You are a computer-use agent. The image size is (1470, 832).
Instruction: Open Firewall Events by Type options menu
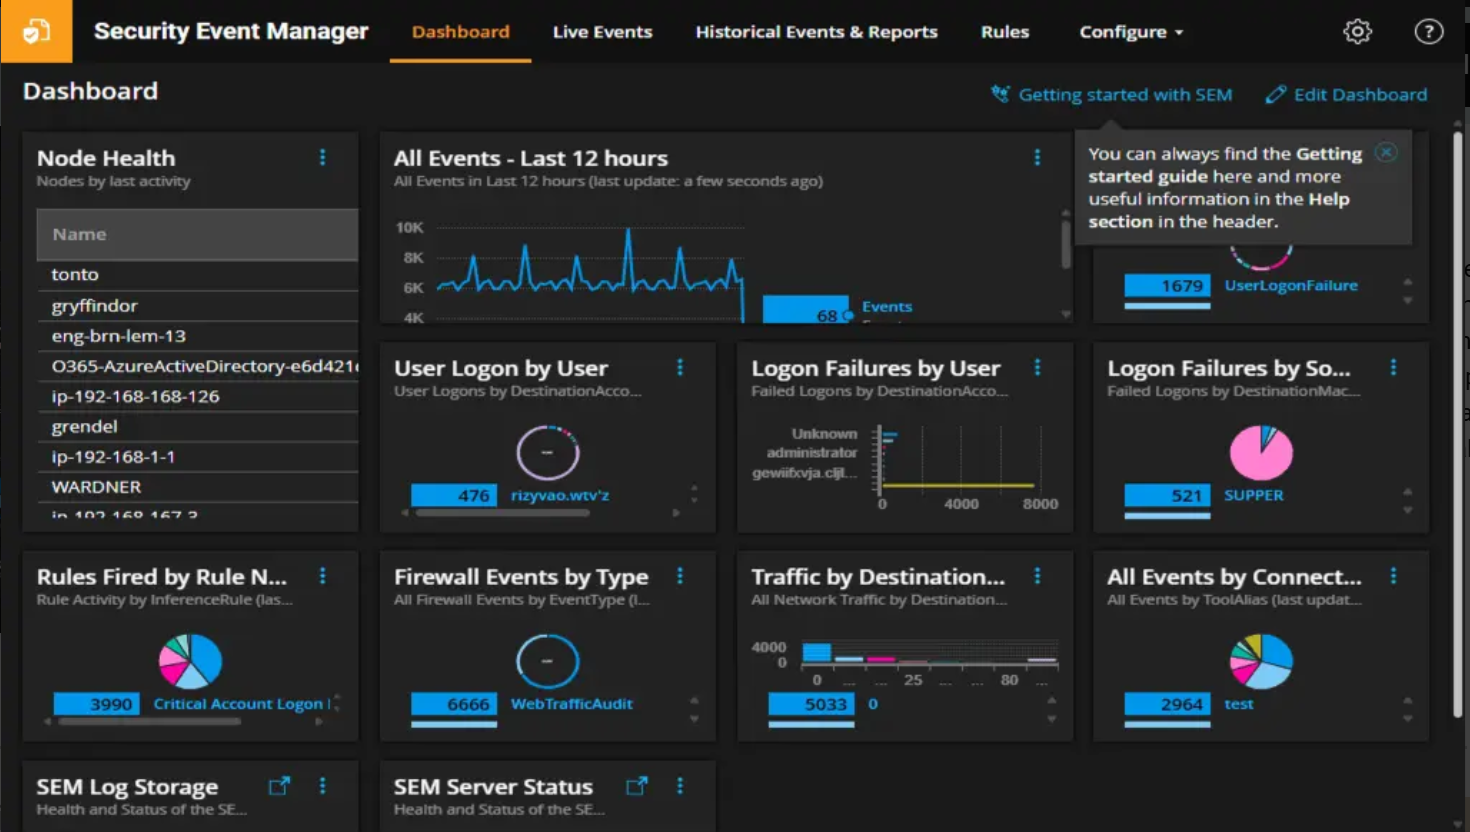pos(680,576)
